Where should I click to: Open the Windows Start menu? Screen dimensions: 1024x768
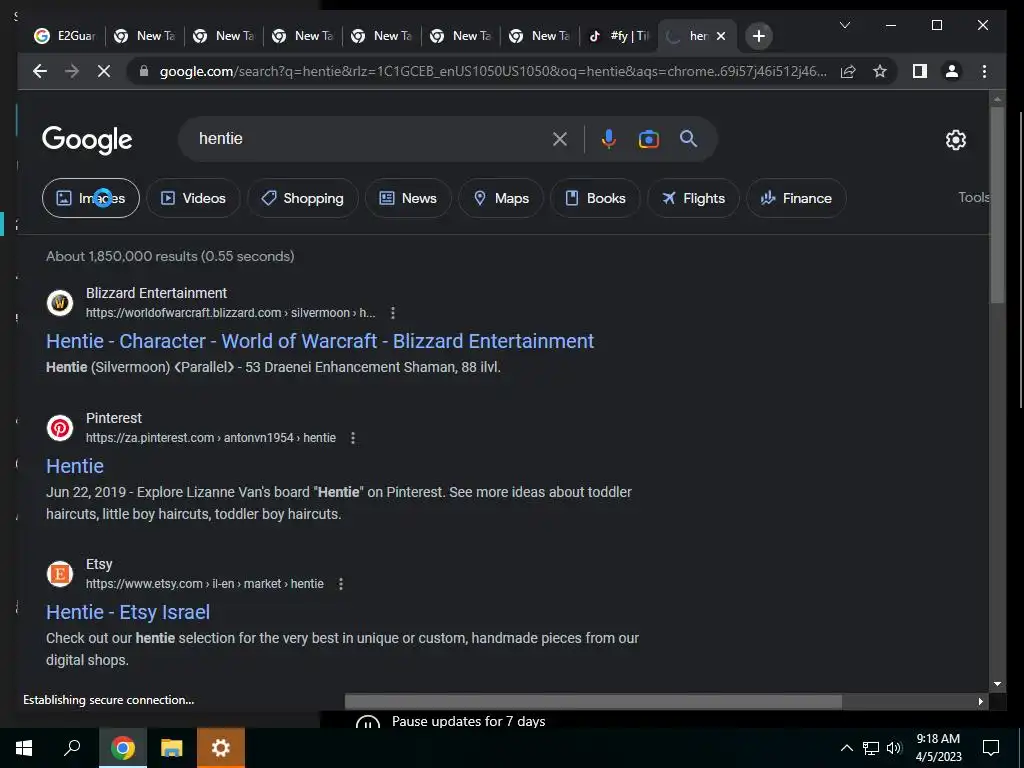click(24, 748)
